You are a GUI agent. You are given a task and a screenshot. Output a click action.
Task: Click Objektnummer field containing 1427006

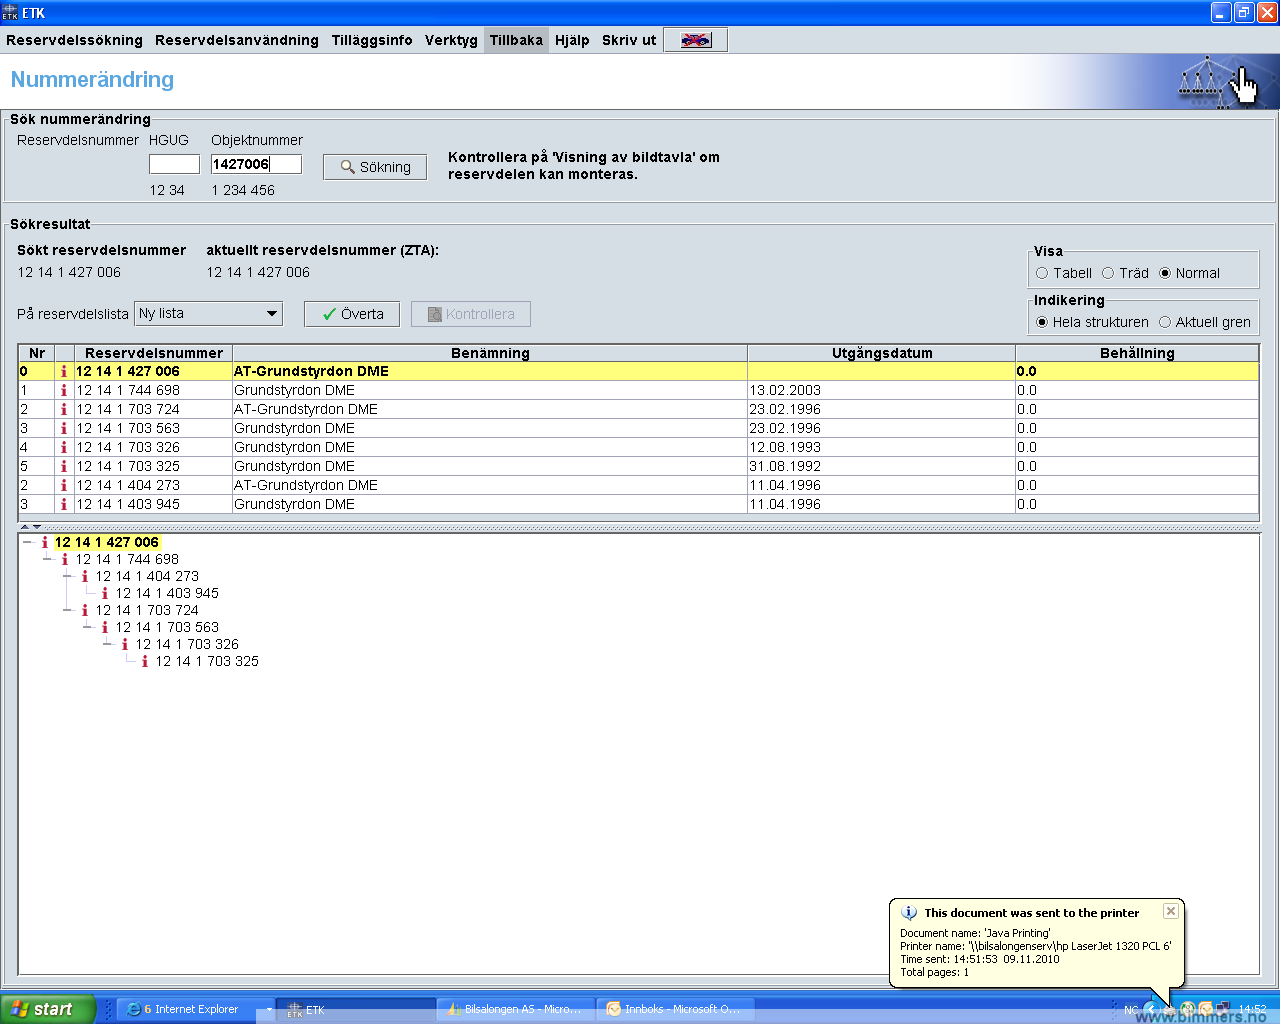point(256,164)
